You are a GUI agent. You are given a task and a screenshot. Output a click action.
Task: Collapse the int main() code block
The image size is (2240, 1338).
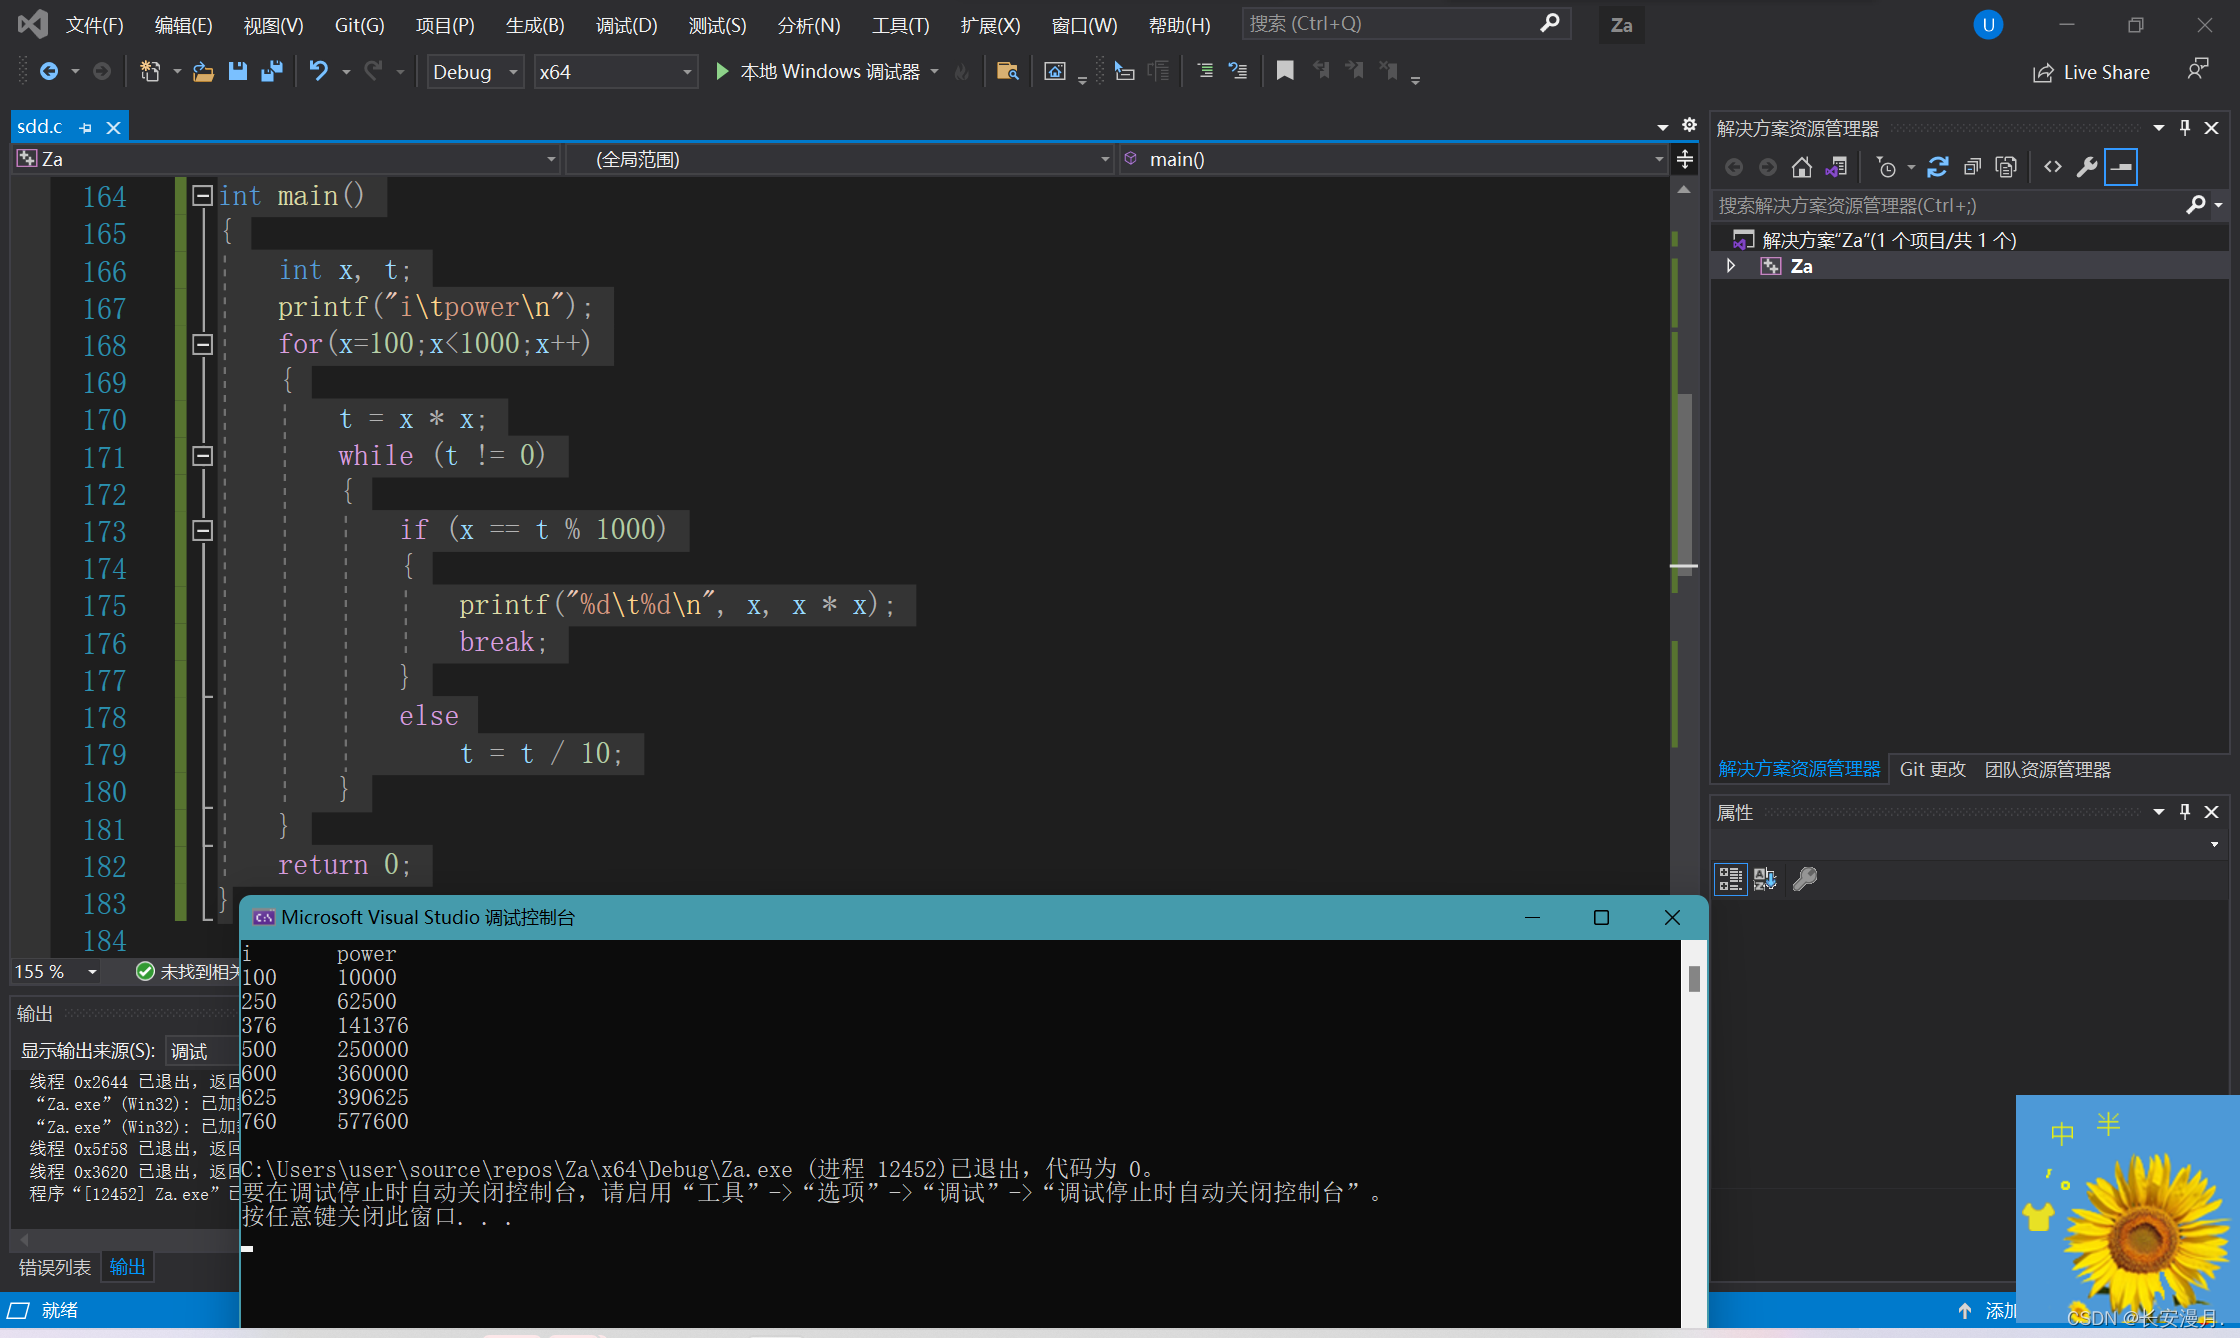pos(202,196)
